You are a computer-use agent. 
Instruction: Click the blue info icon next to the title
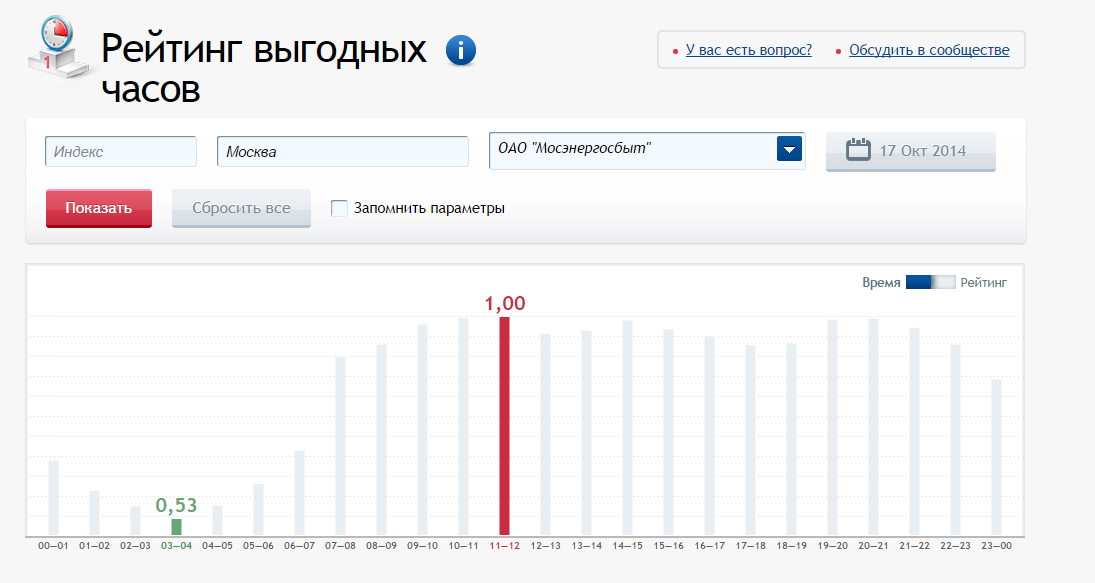[x=460, y=49]
